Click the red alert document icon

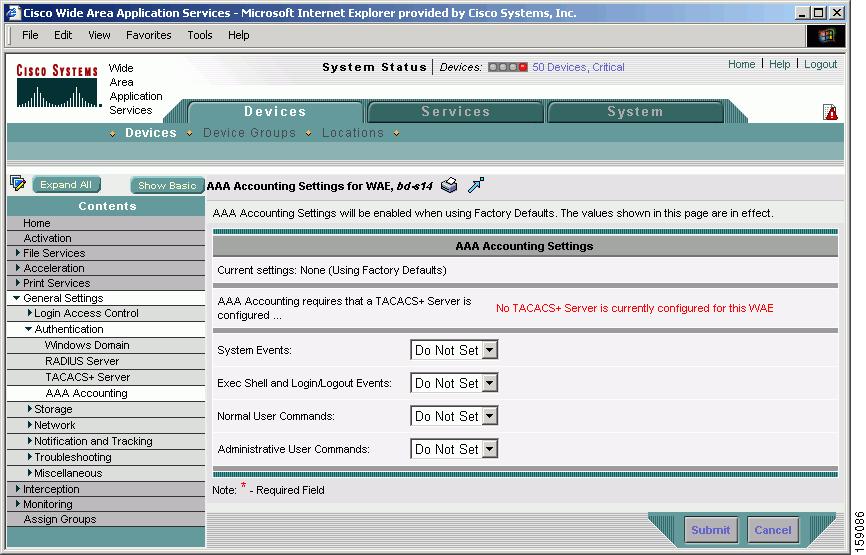tap(830, 112)
